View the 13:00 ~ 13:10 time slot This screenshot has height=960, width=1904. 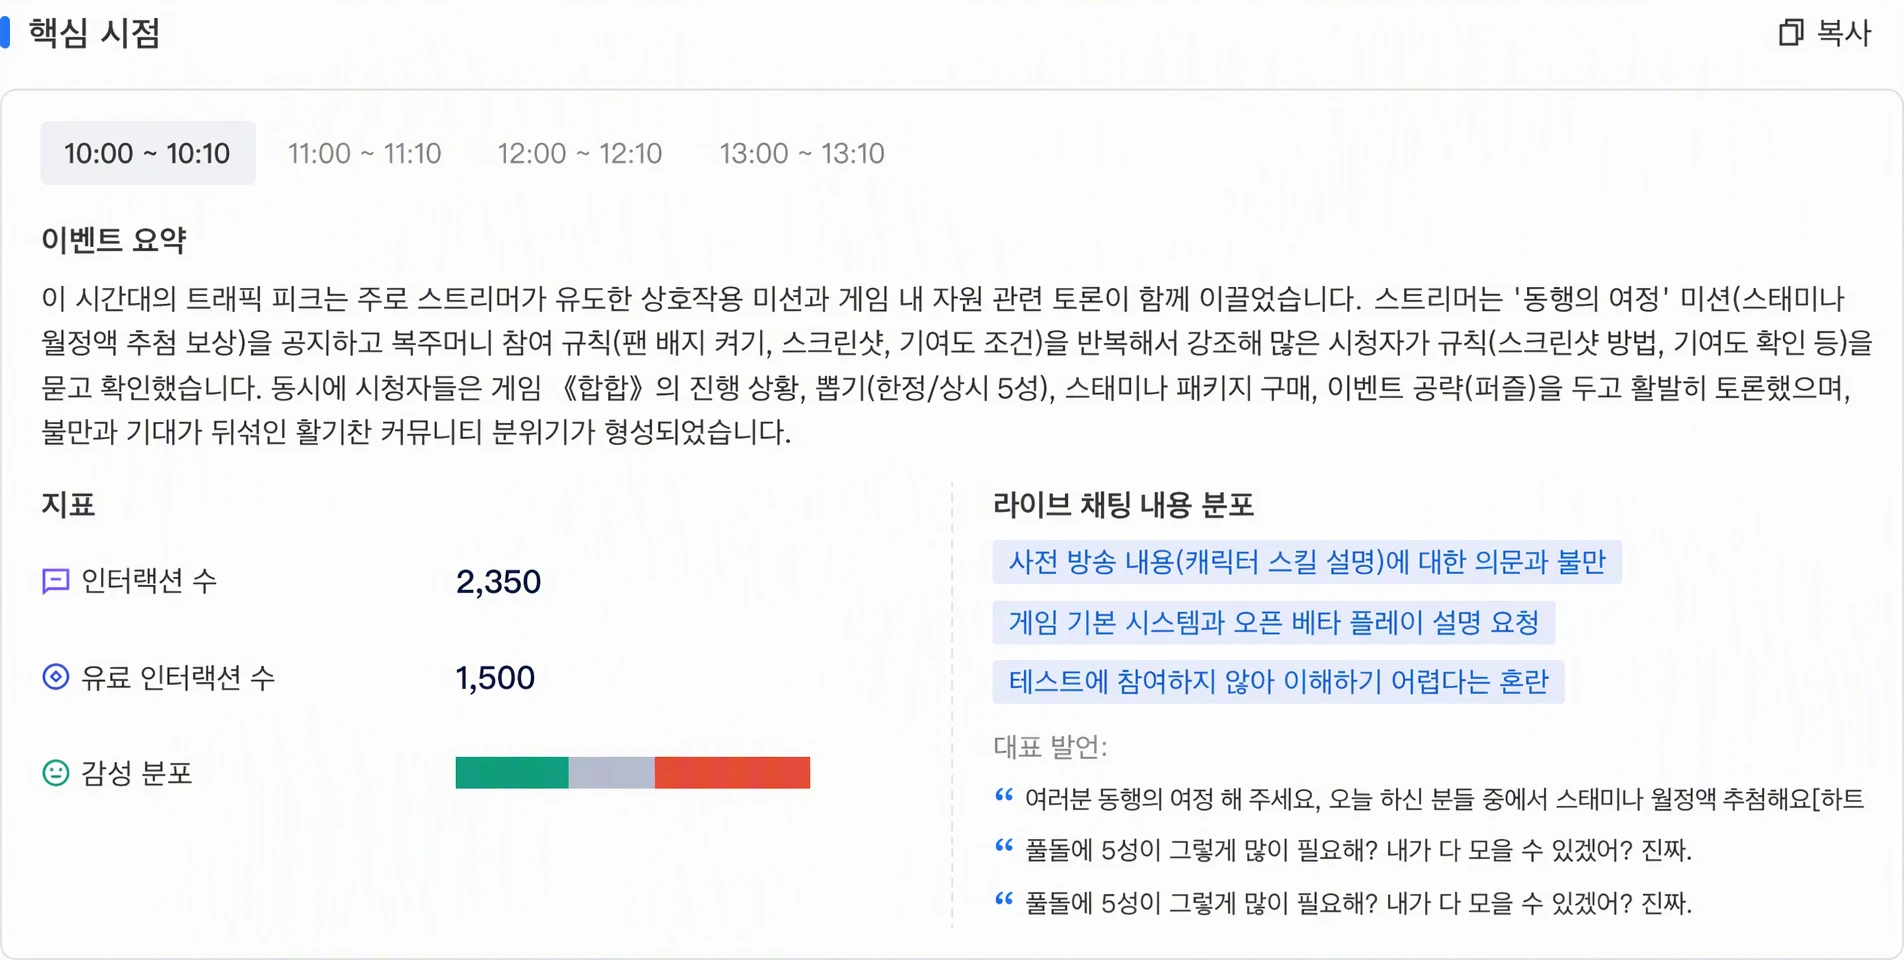(x=802, y=153)
